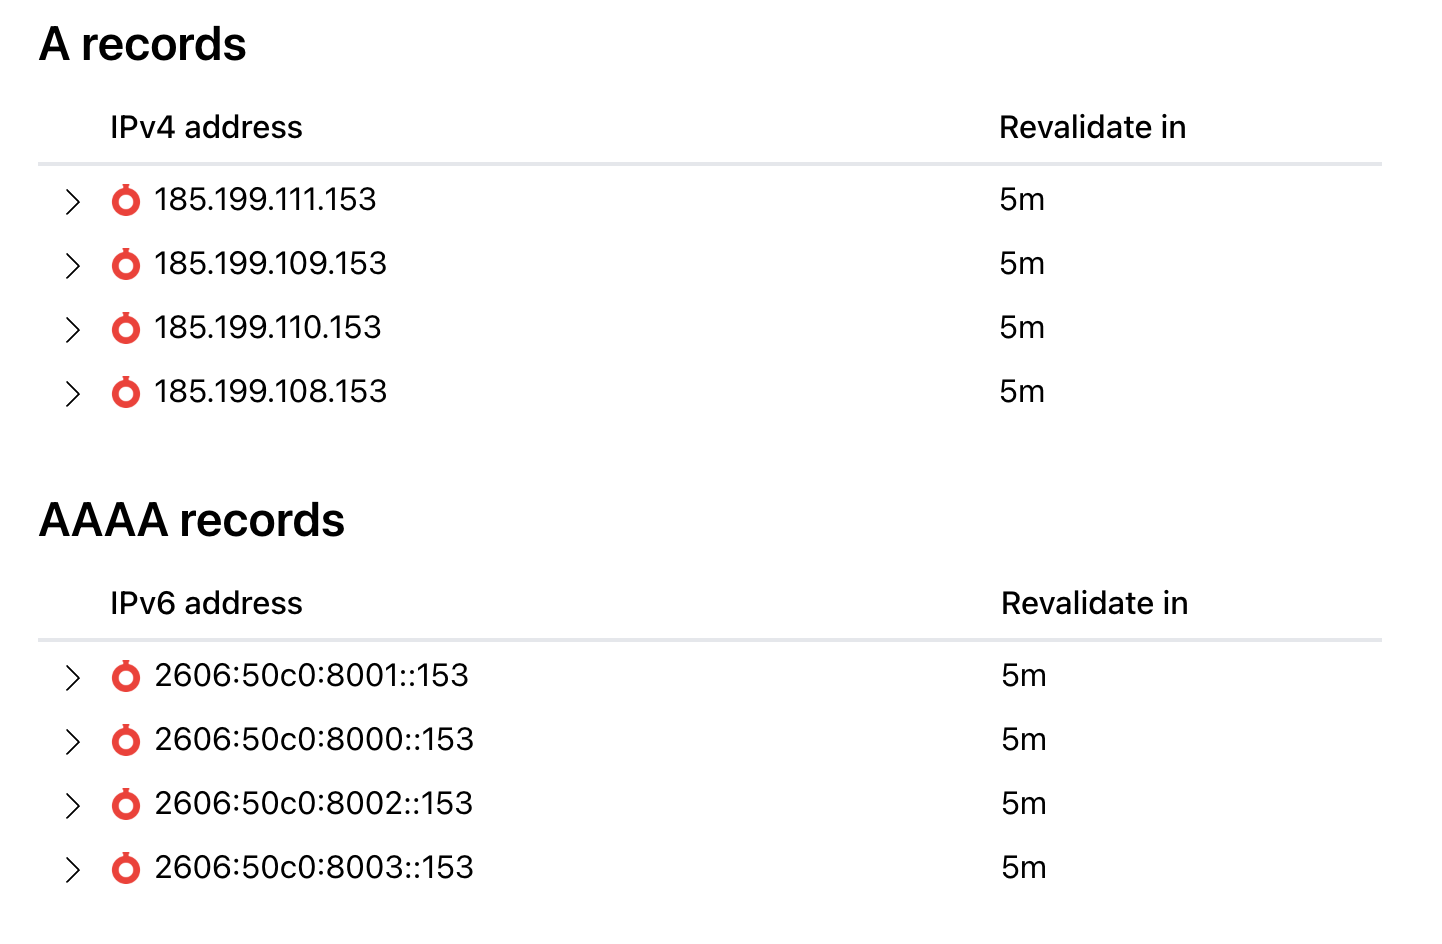The width and height of the screenshot is (1442, 944).
Task: Click the 185.199.108.153 address text
Action: [x=271, y=391]
